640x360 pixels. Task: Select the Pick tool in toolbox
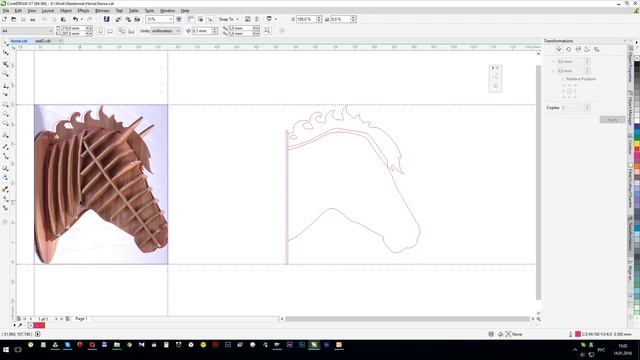tap(5, 43)
